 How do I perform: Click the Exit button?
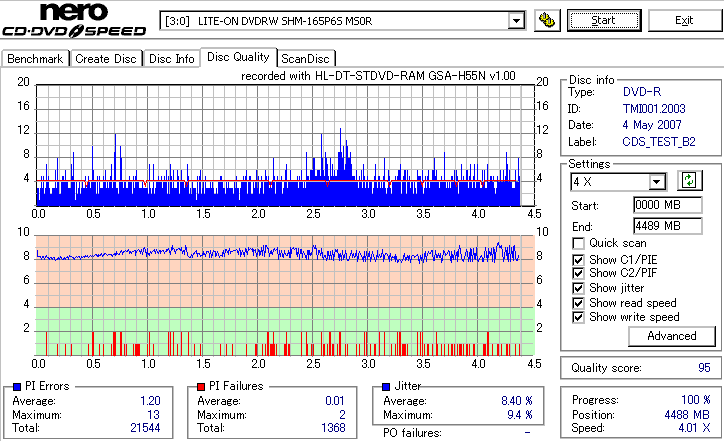[x=684, y=20]
